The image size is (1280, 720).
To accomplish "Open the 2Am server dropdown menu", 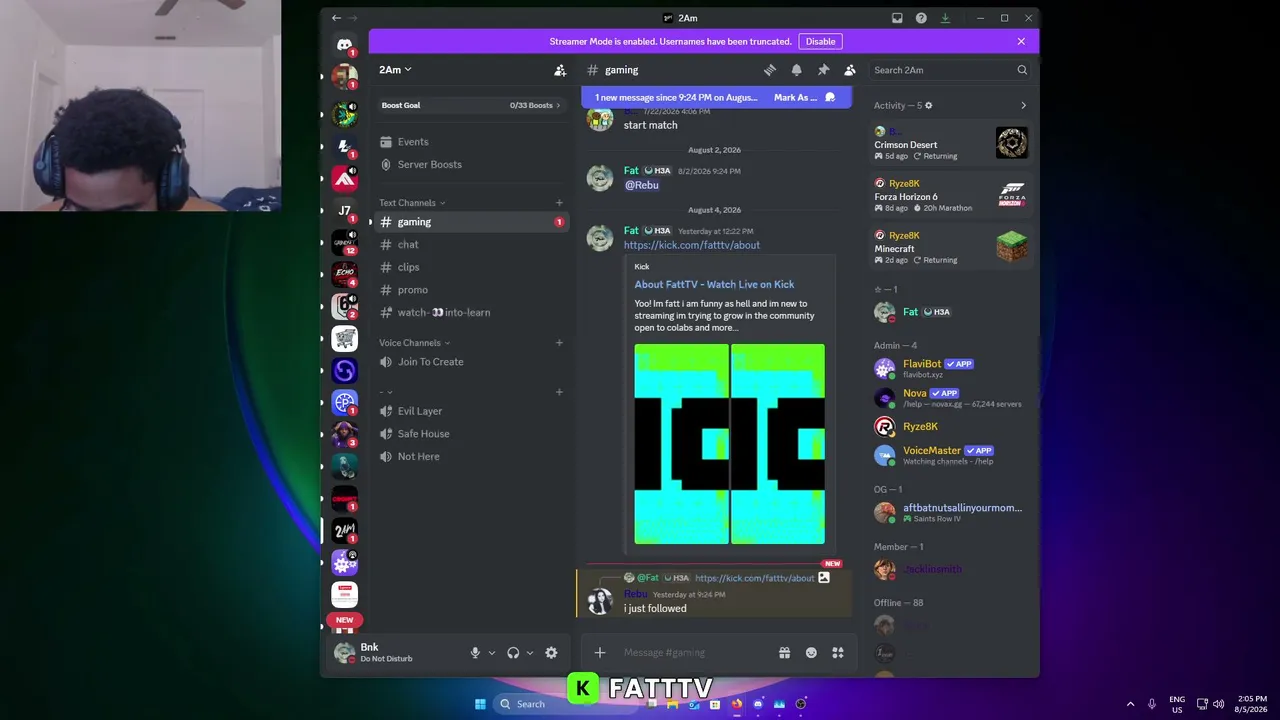I will 395,70.
